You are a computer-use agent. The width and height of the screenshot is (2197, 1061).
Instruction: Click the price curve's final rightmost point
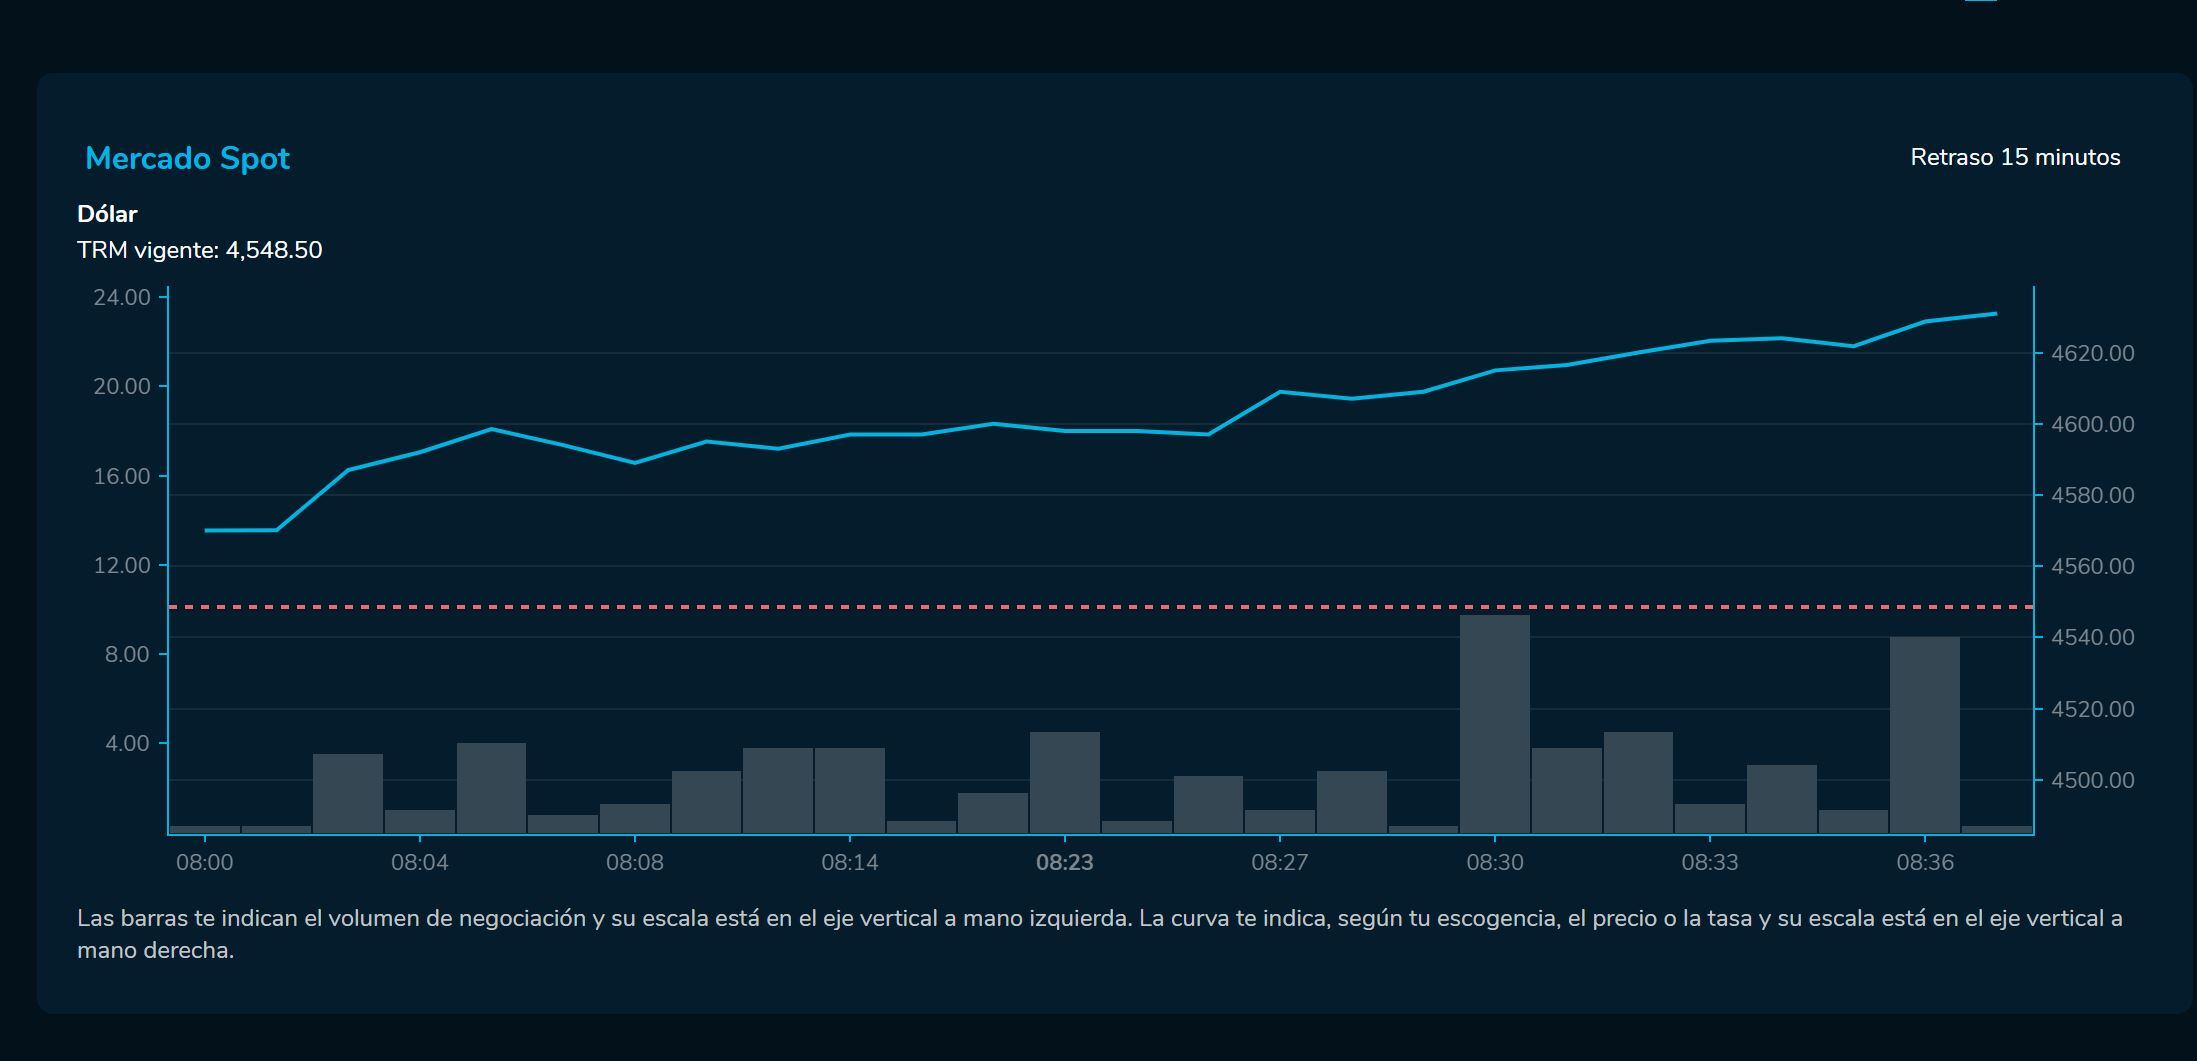(1995, 314)
